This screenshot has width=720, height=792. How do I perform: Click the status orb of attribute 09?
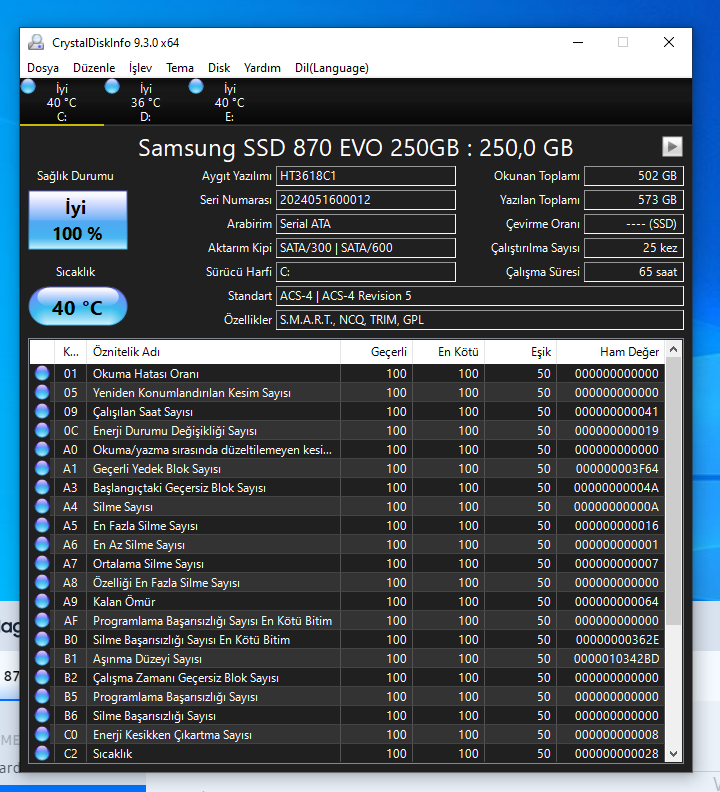tap(42, 412)
